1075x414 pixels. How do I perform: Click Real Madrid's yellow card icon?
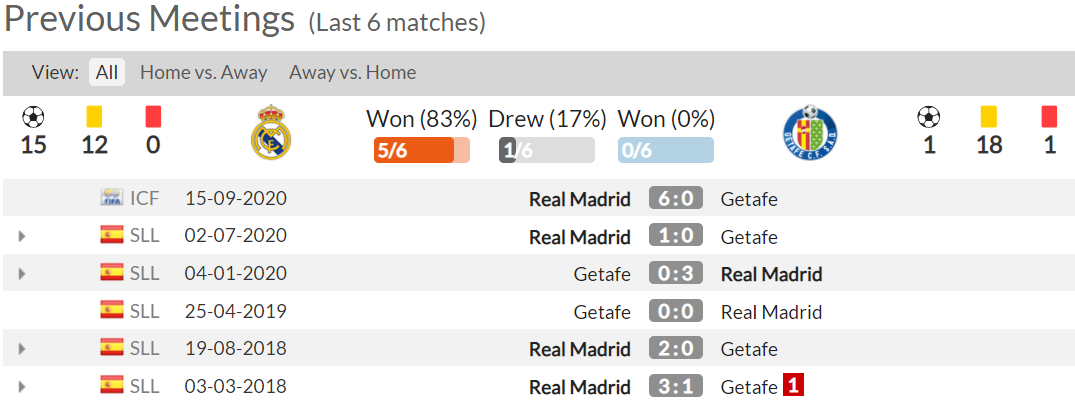coord(94,117)
